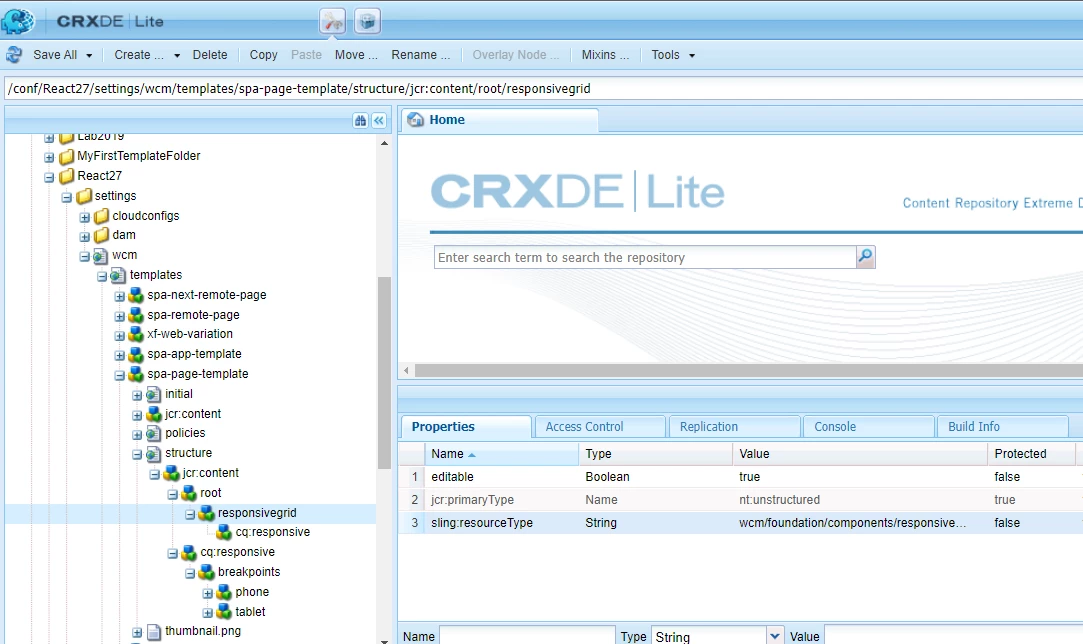The height and width of the screenshot is (644, 1083).
Task: Select the breakpoints tree node
Action: tap(249, 572)
